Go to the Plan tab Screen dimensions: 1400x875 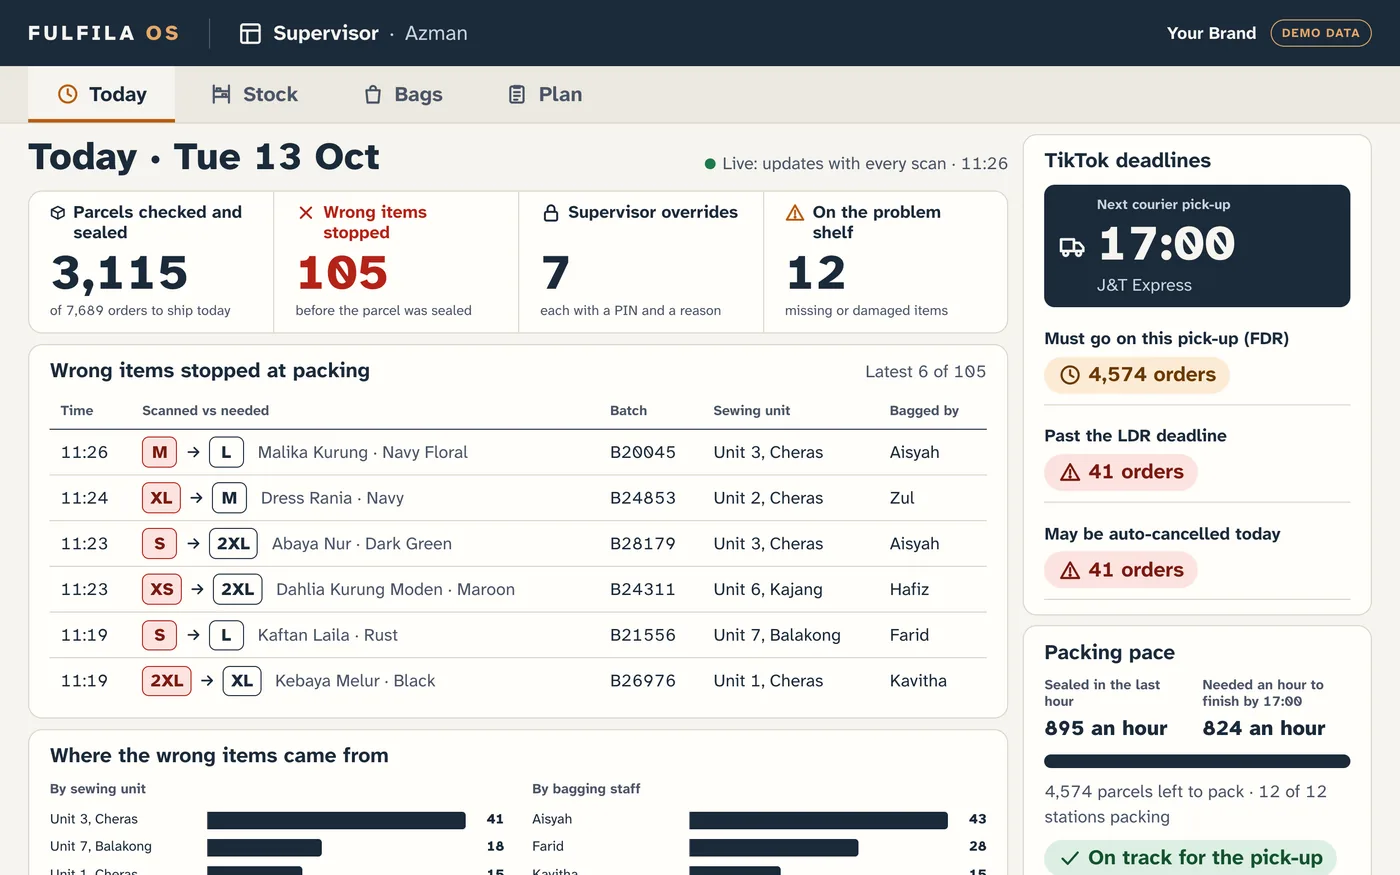pos(545,94)
